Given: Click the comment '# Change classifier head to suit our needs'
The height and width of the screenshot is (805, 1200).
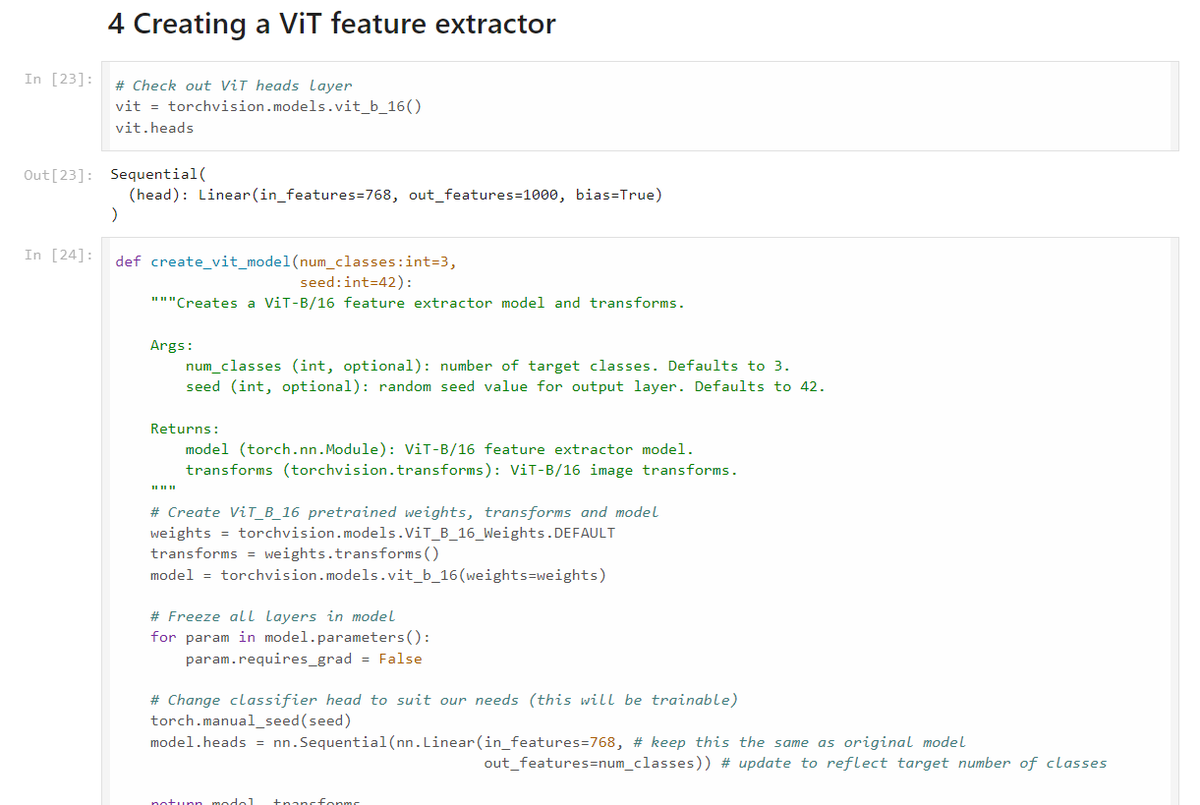Looking at the screenshot, I should tap(444, 700).
